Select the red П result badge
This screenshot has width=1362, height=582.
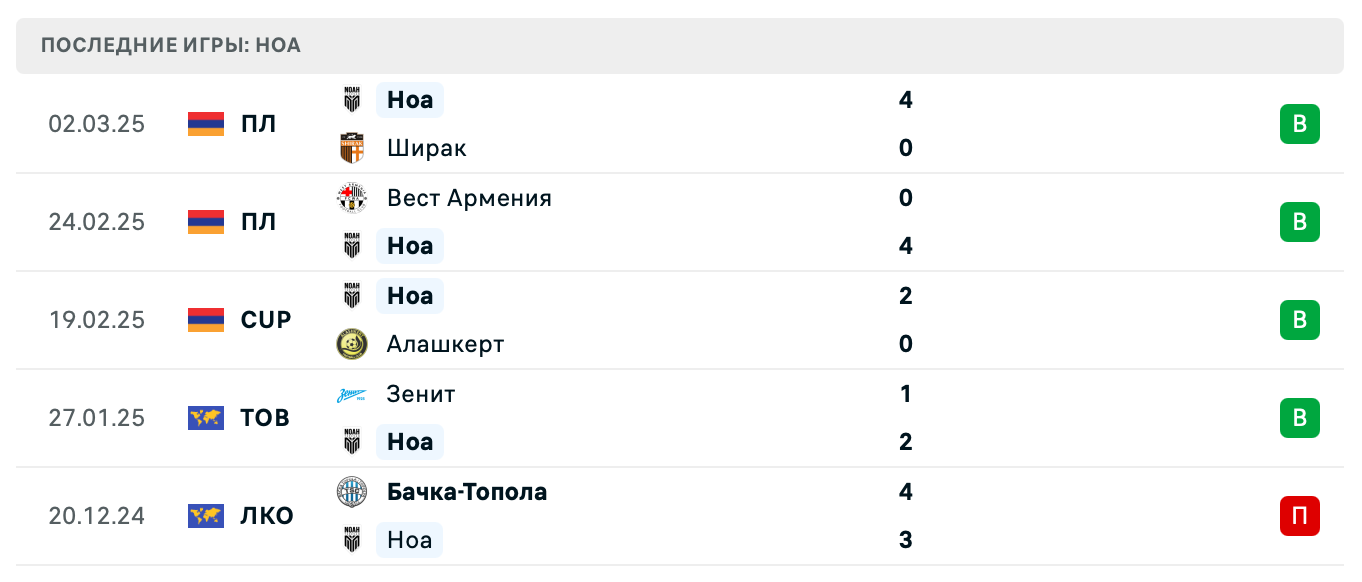1299,516
